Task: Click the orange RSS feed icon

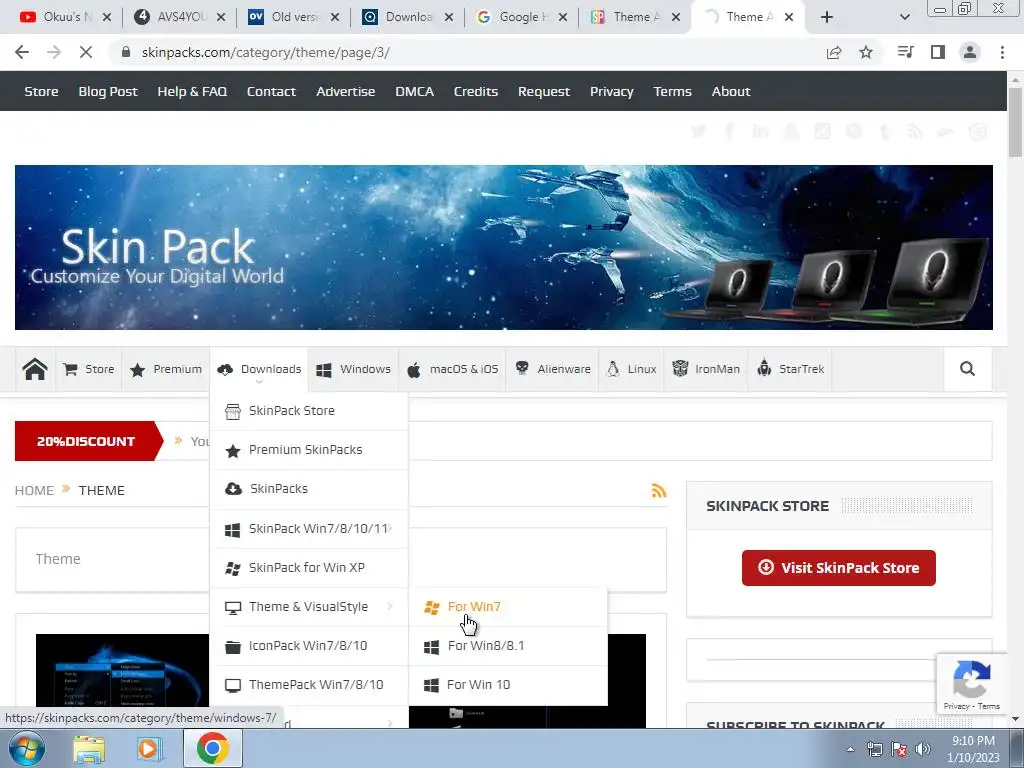Action: click(x=659, y=490)
